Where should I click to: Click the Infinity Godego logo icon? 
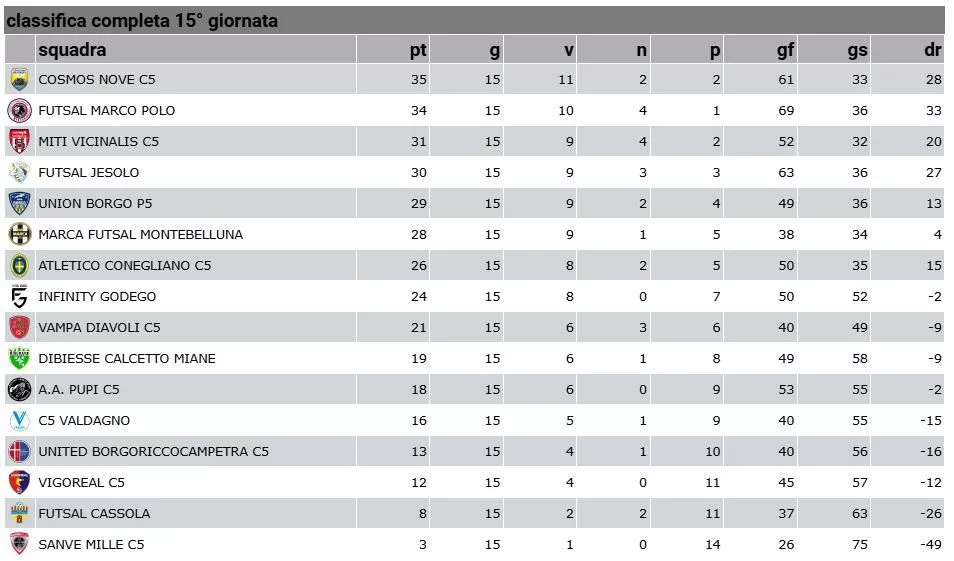point(19,296)
